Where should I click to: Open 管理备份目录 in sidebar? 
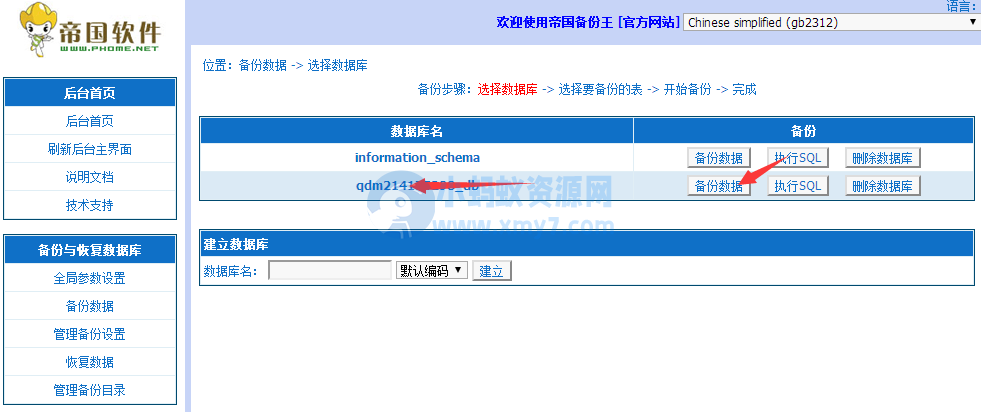[x=89, y=391]
